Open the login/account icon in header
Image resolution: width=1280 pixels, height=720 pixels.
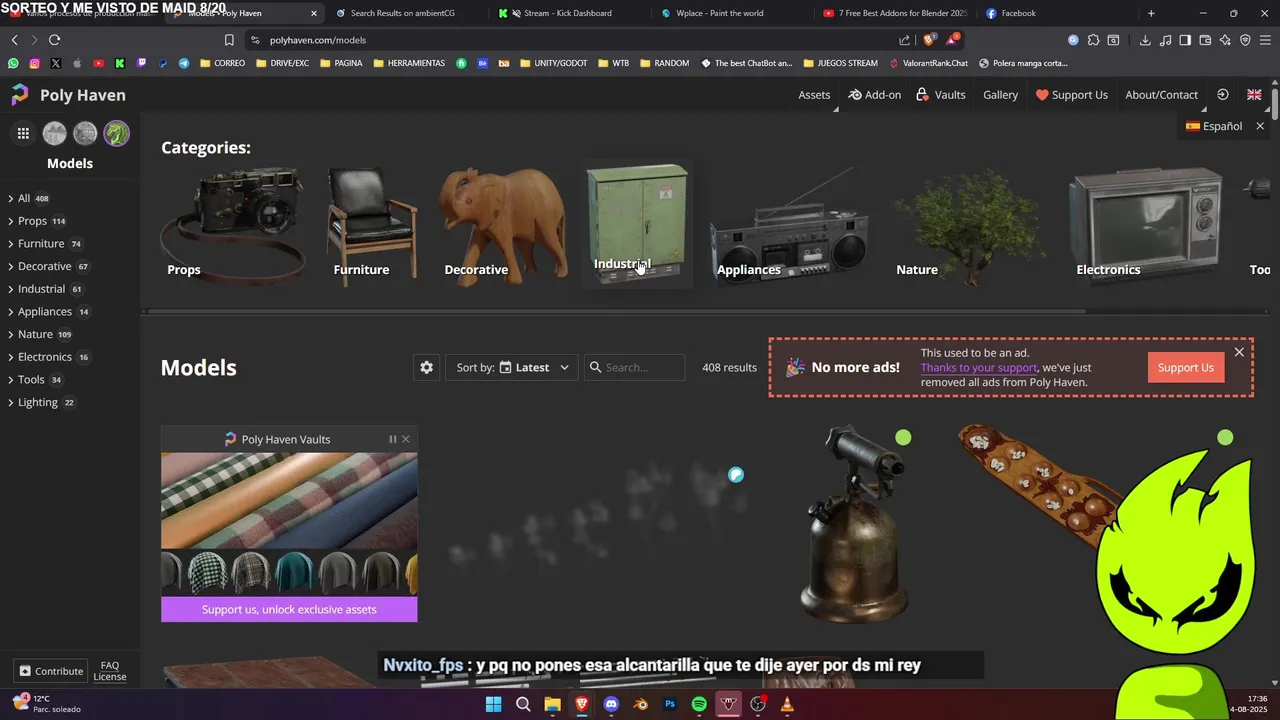click(1222, 95)
